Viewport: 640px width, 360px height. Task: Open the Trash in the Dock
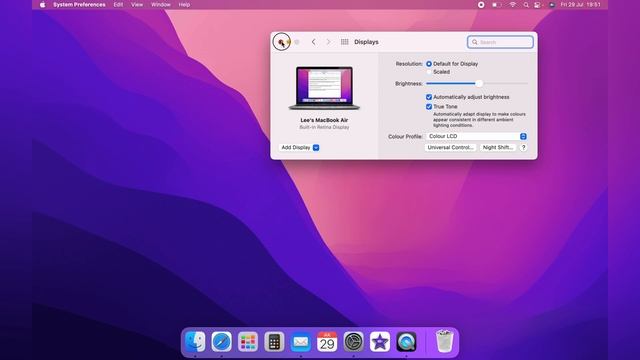click(444, 341)
